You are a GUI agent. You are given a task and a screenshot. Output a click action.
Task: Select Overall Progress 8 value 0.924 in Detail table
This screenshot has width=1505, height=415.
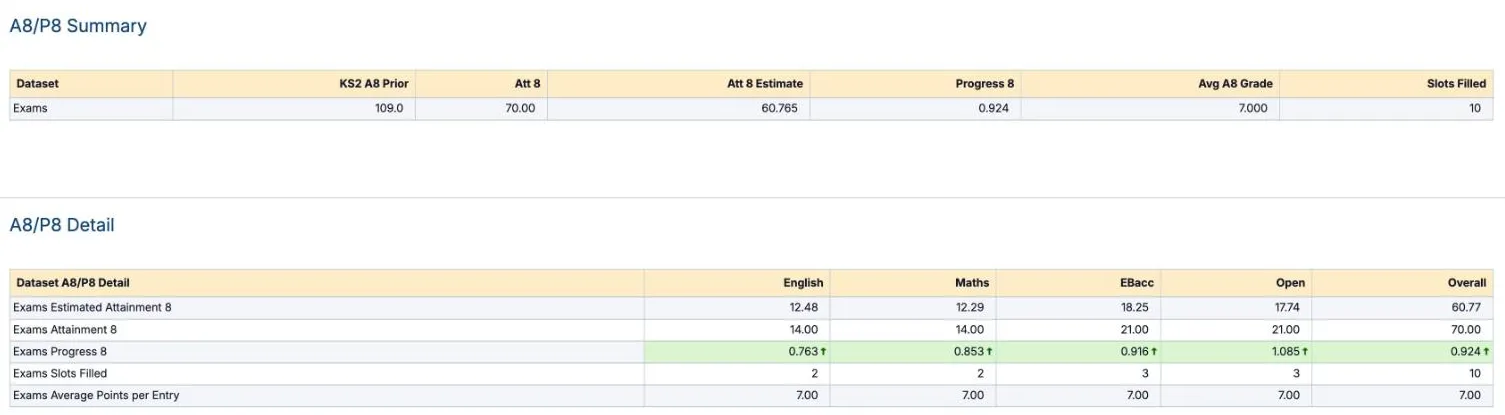[1466, 352]
